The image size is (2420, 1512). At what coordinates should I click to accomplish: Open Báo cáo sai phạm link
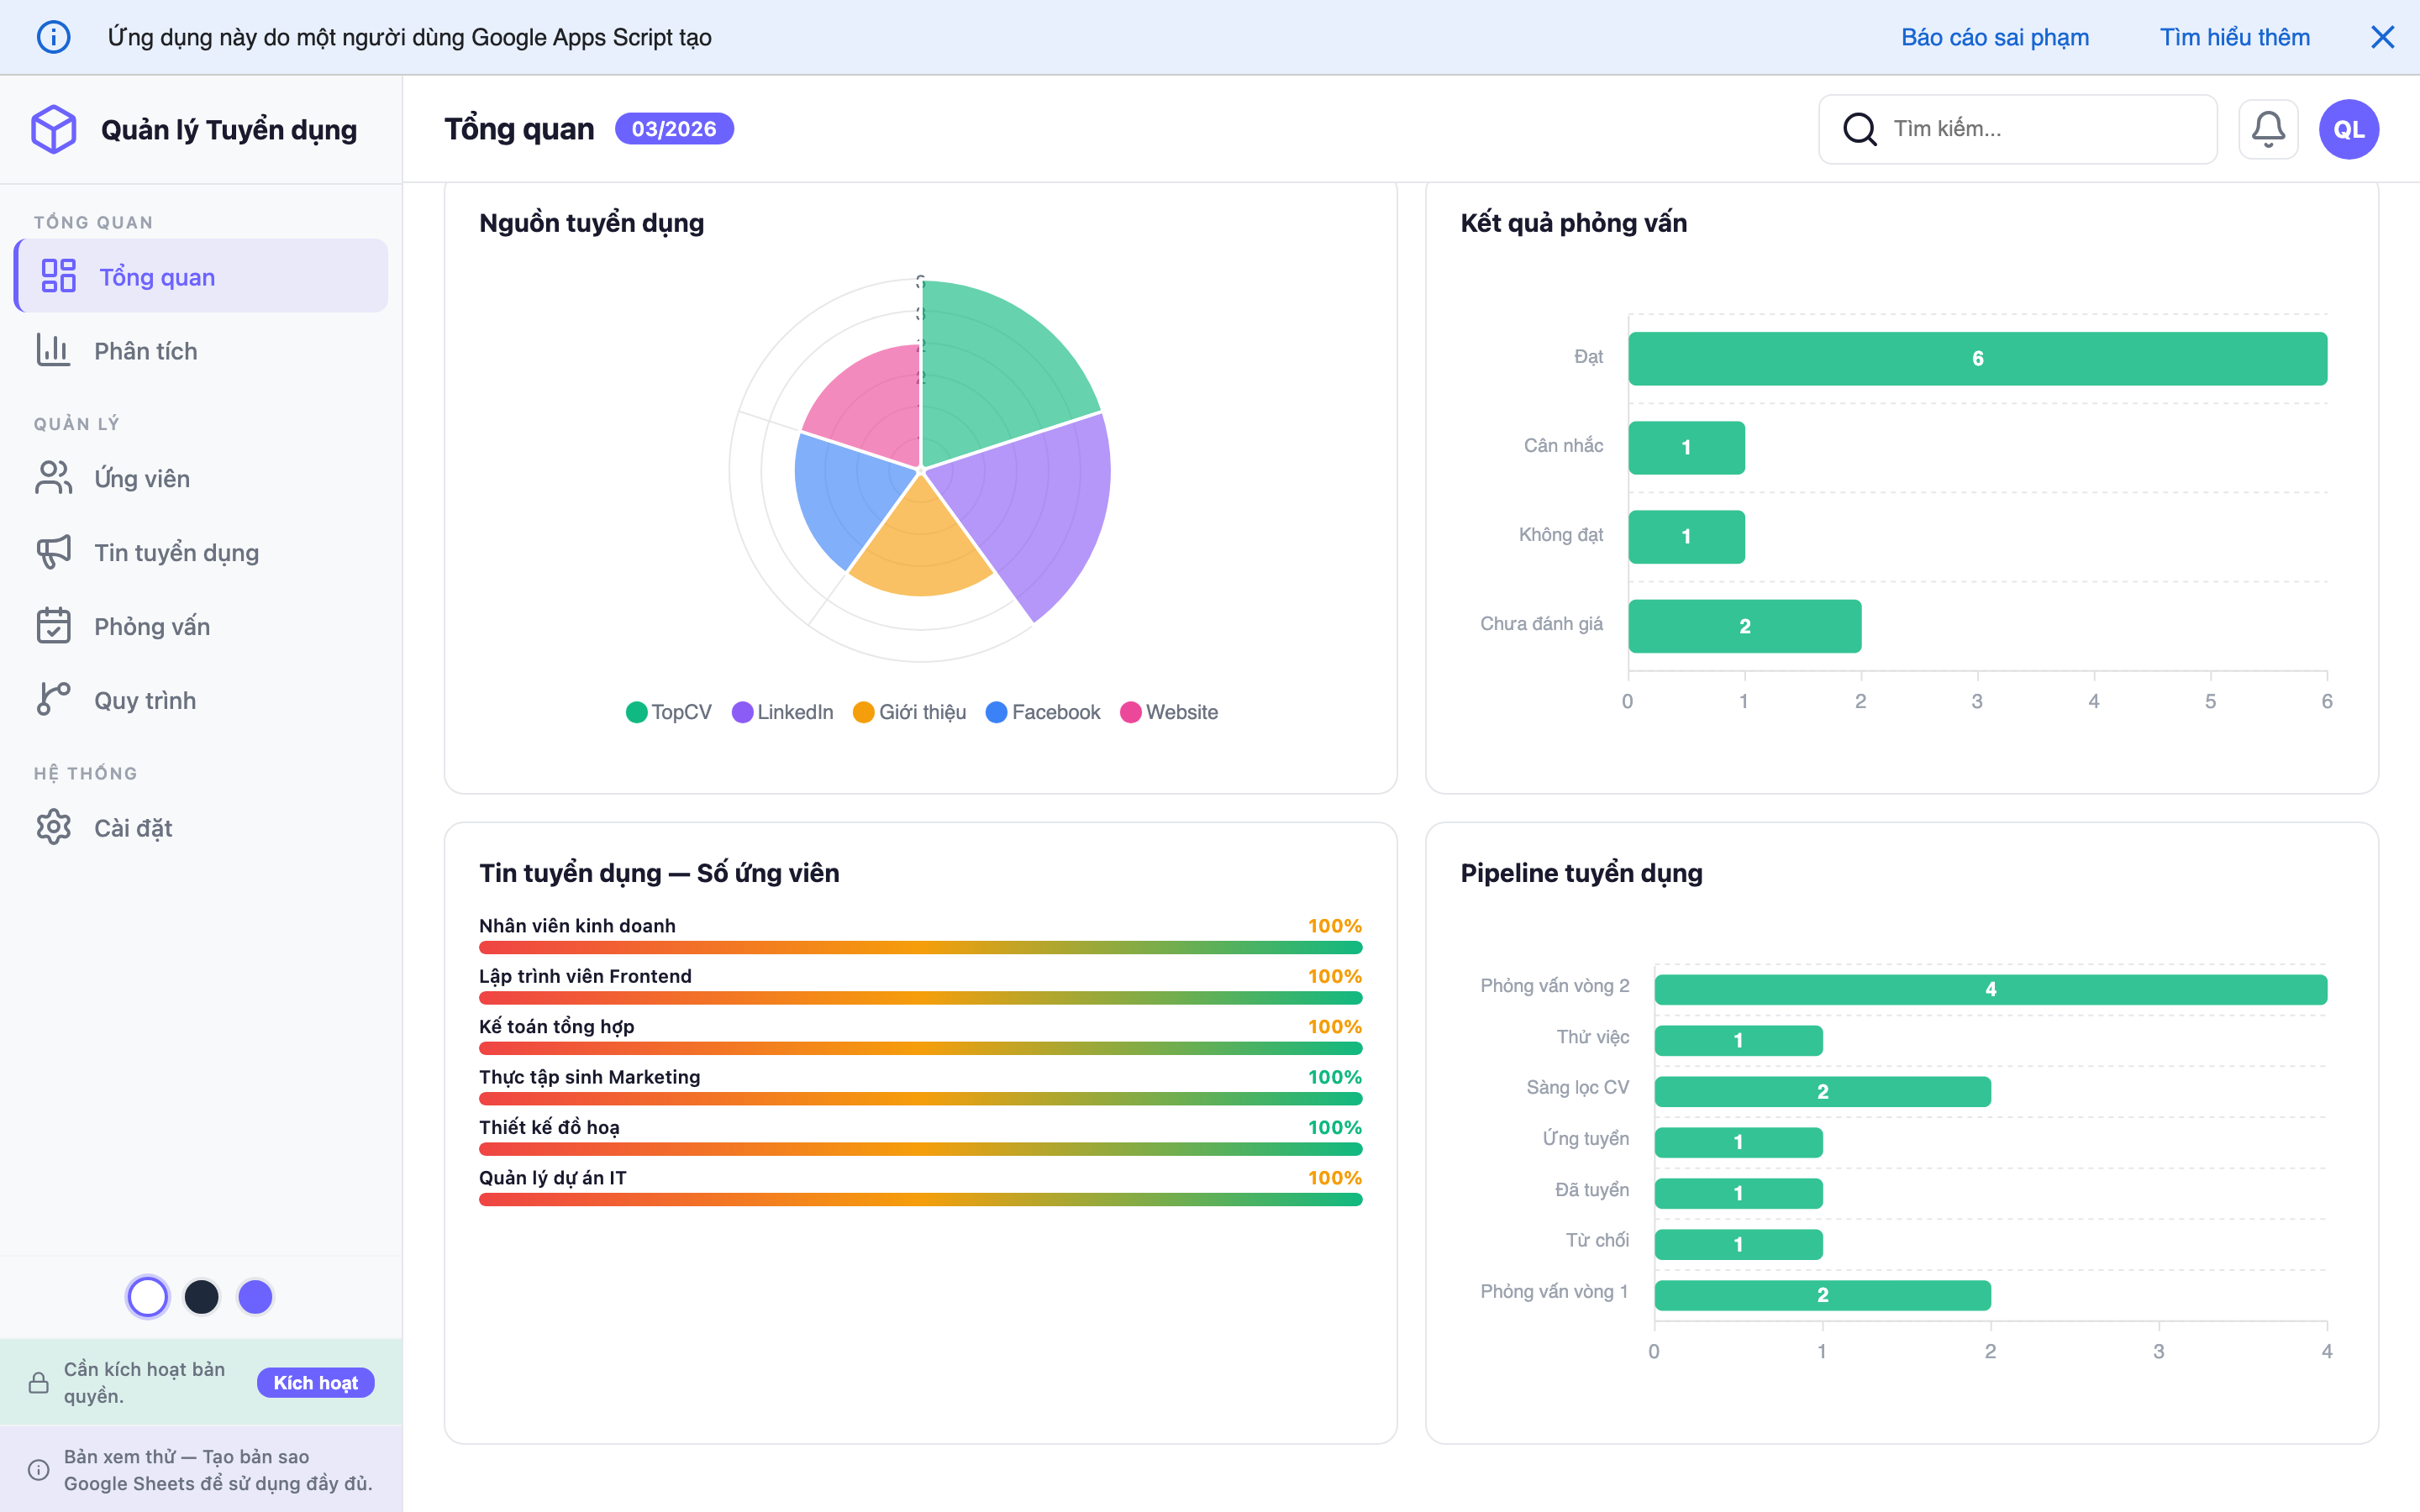coord(1994,37)
